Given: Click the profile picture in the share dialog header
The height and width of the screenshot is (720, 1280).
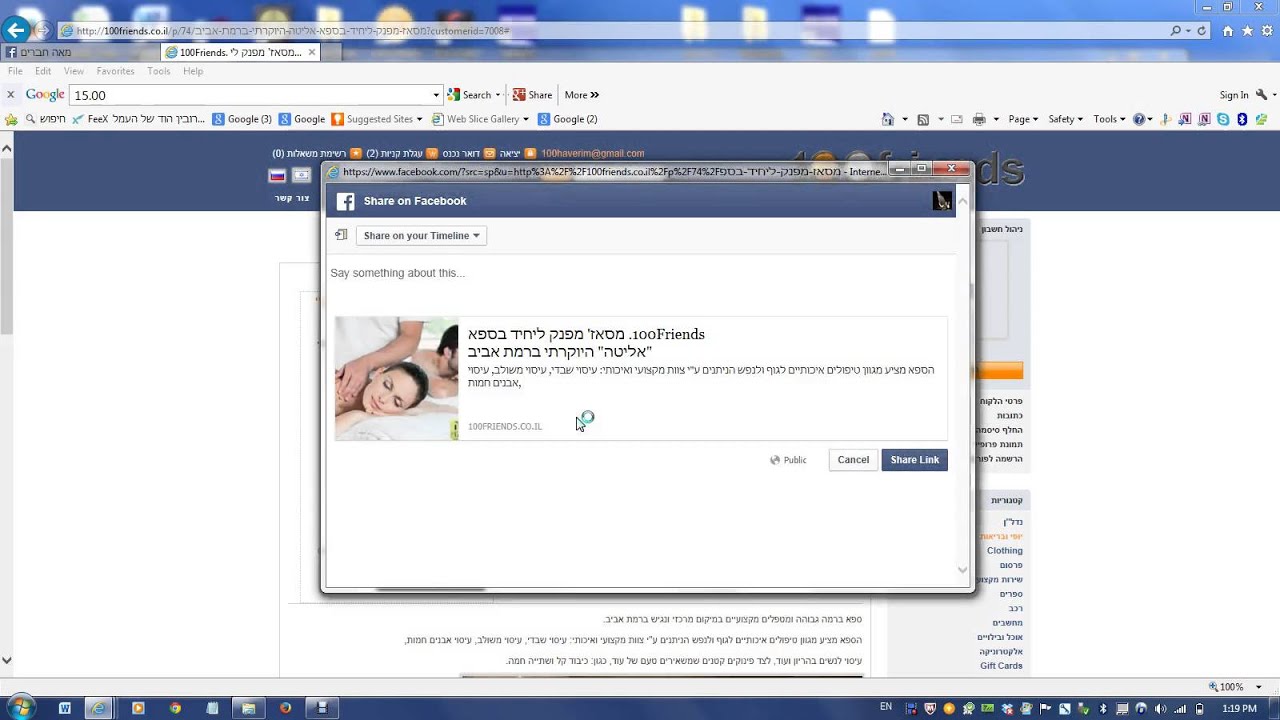Looking at the screenshot, I should coord(942,201).
